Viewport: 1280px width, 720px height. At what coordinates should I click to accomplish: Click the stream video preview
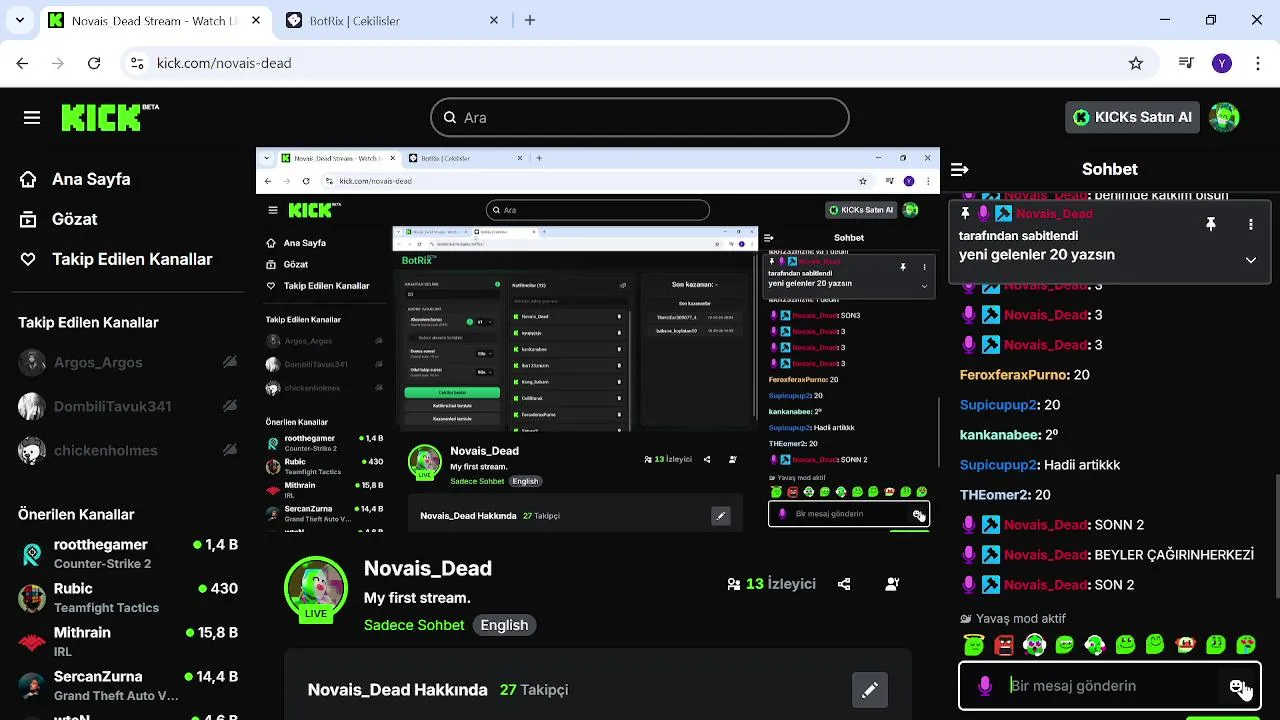(598, 340)
